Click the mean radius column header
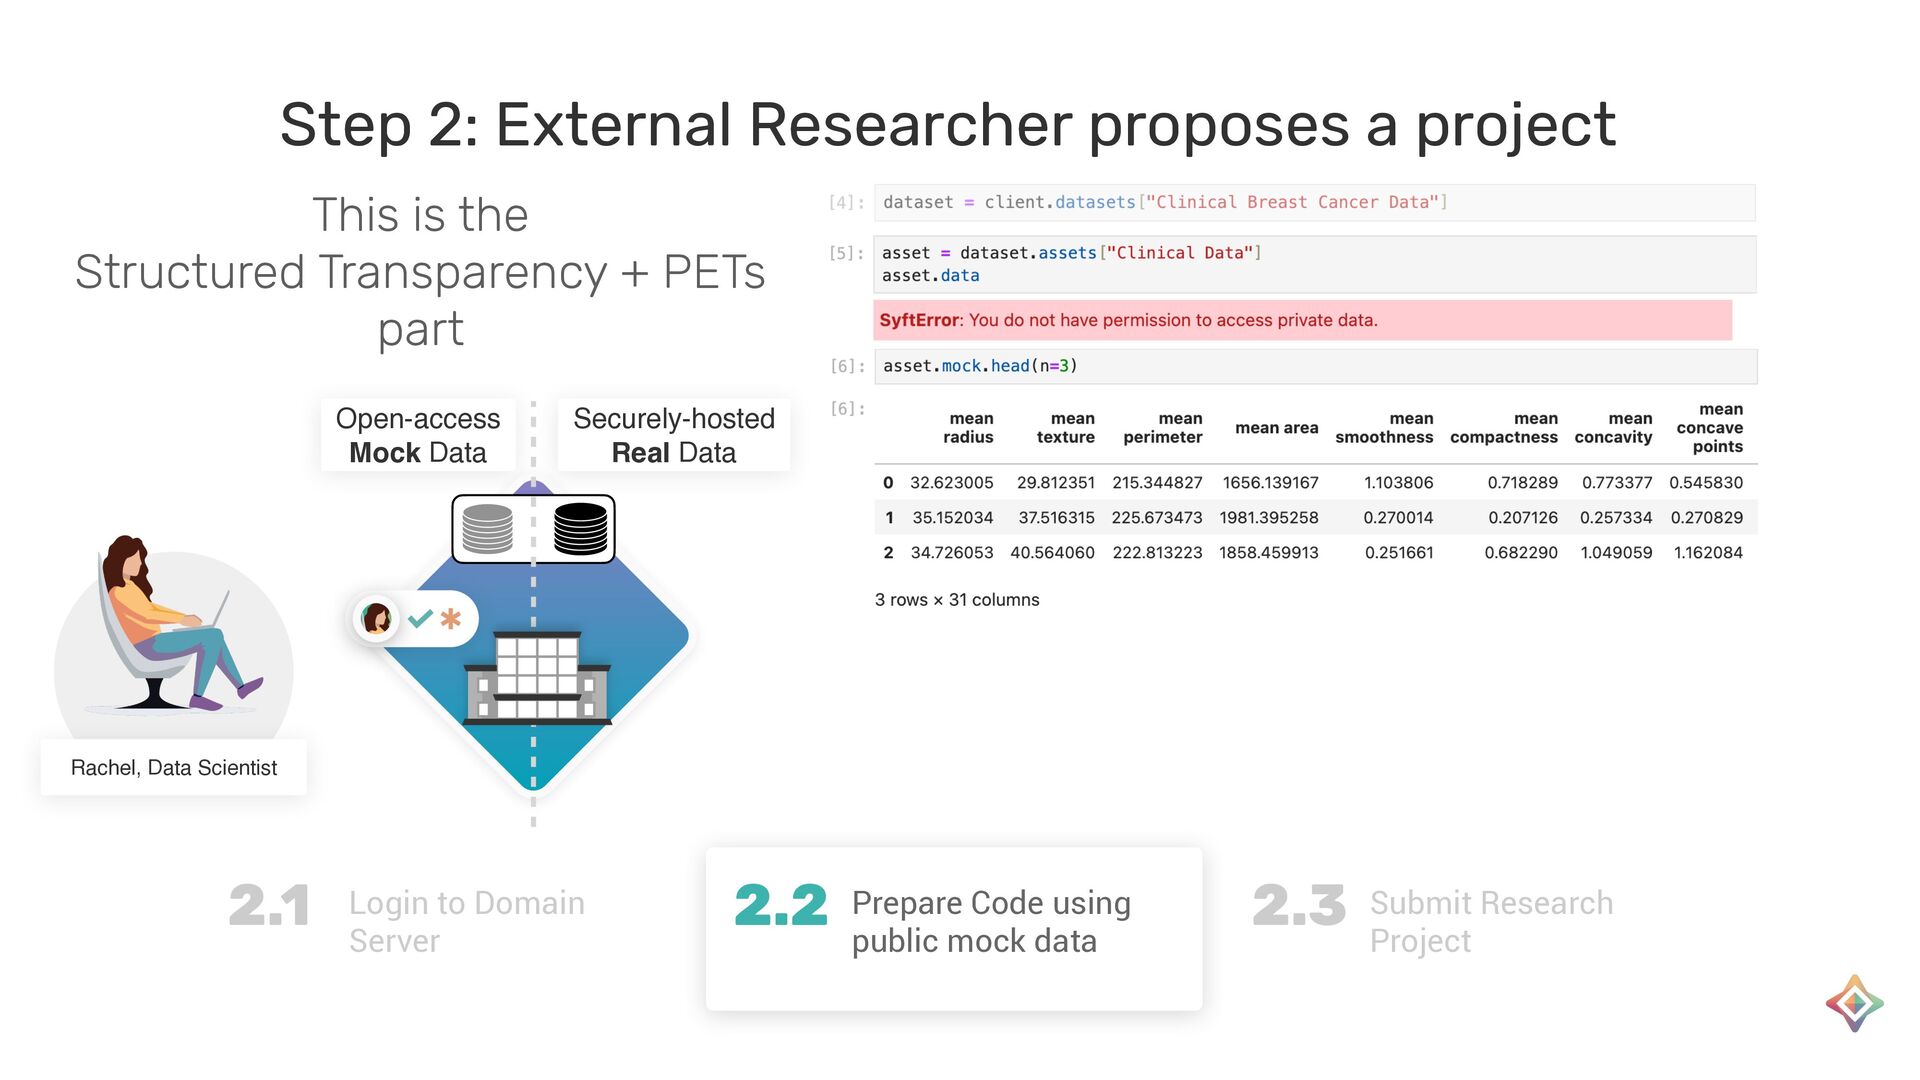Screen dimensions: 1920x1080 click(x=968, y=428)
